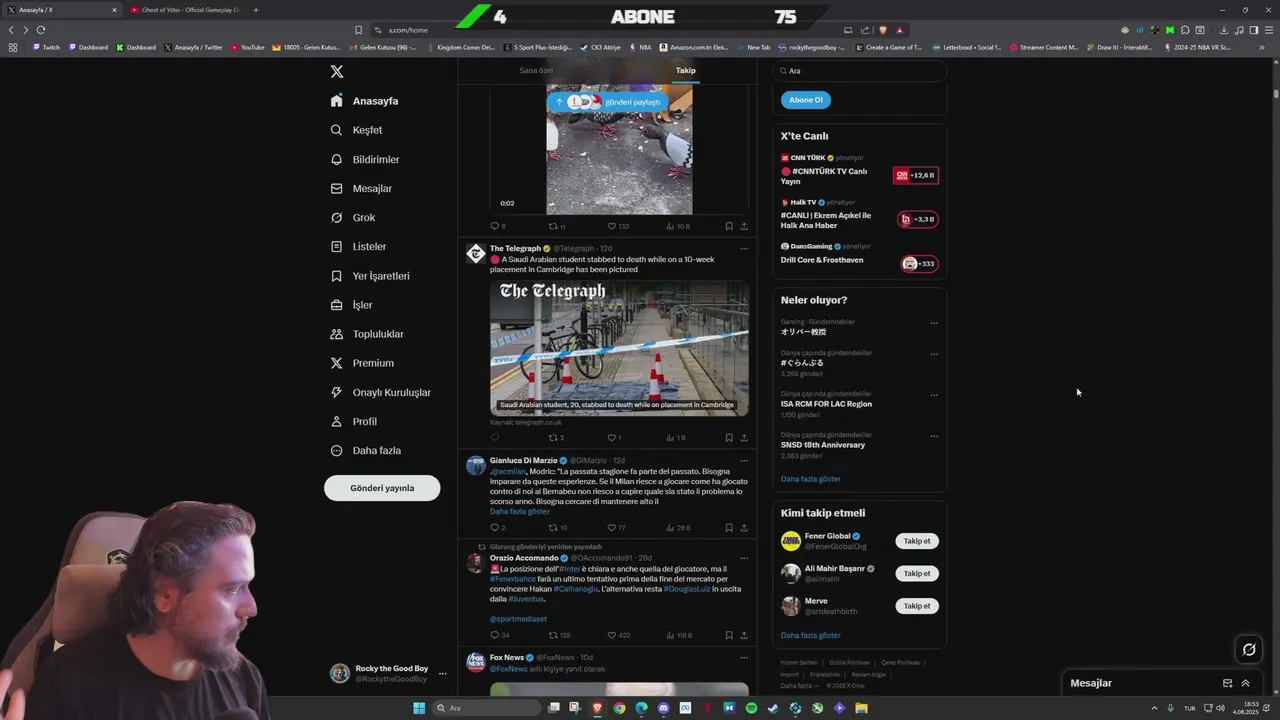
Task: Repost the Orazio Accomando post
Action: click(553, 635)
